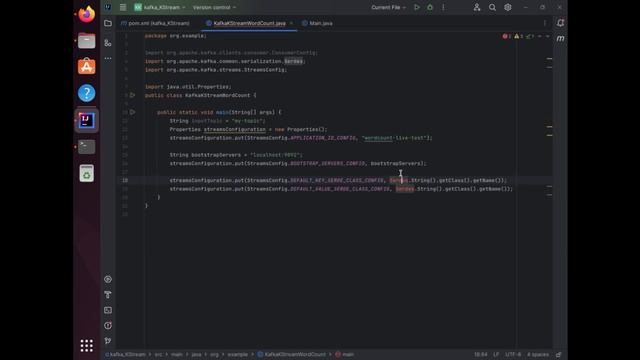Open Help from the Ubuntu dock
The width and height of the screenshot is (640, 360).
tap(87, 93)
